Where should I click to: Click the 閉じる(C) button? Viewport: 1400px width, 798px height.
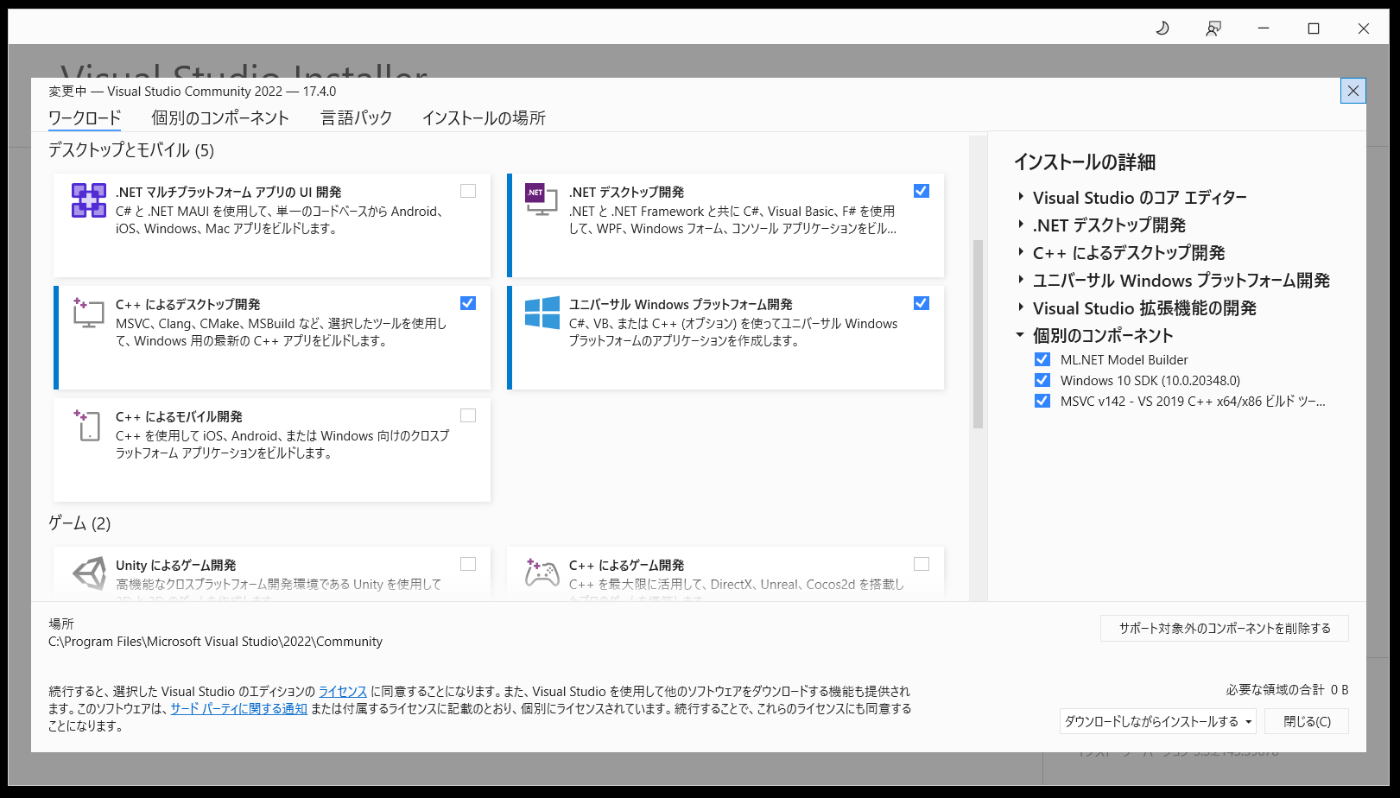1307,722
